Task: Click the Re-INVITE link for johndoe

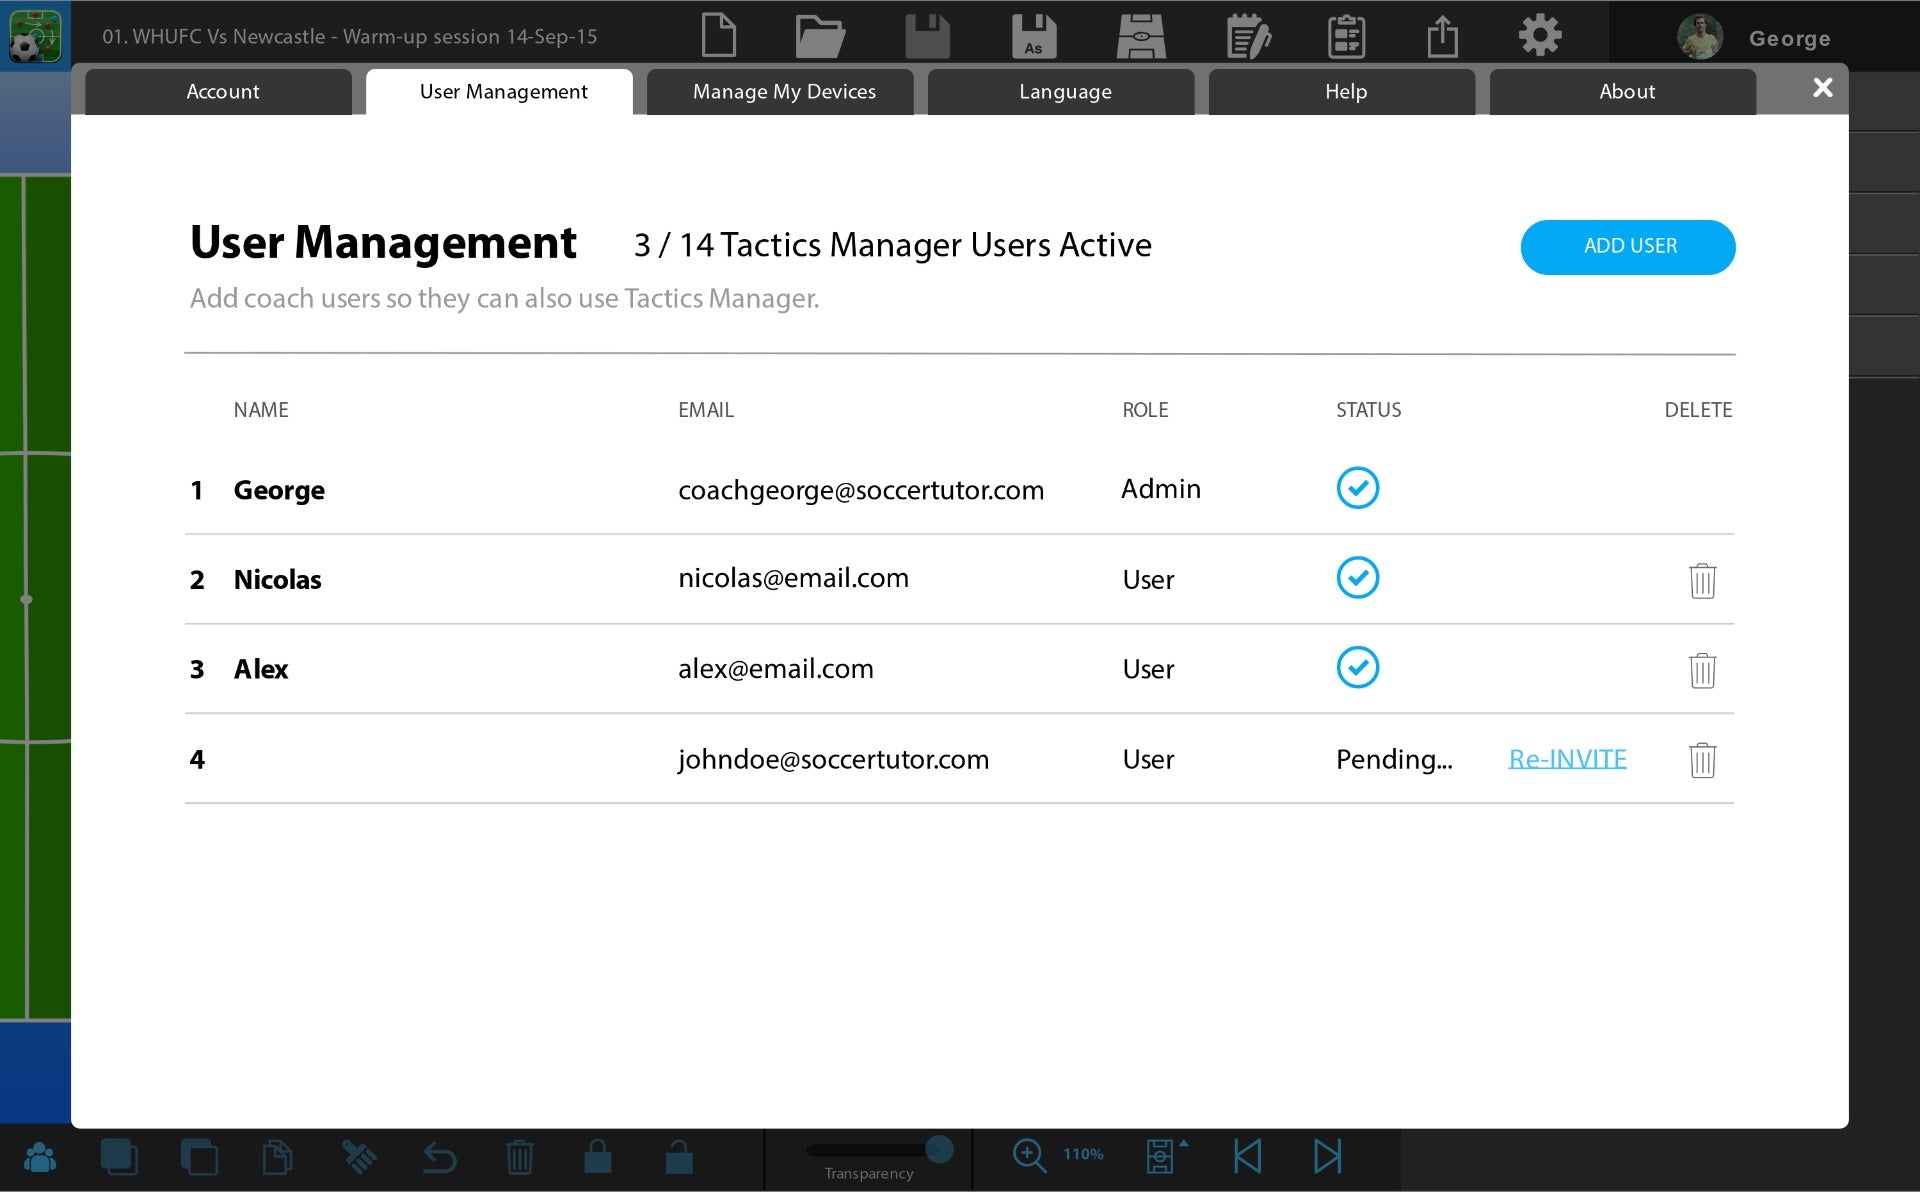Action: (x=1566, y=759)
